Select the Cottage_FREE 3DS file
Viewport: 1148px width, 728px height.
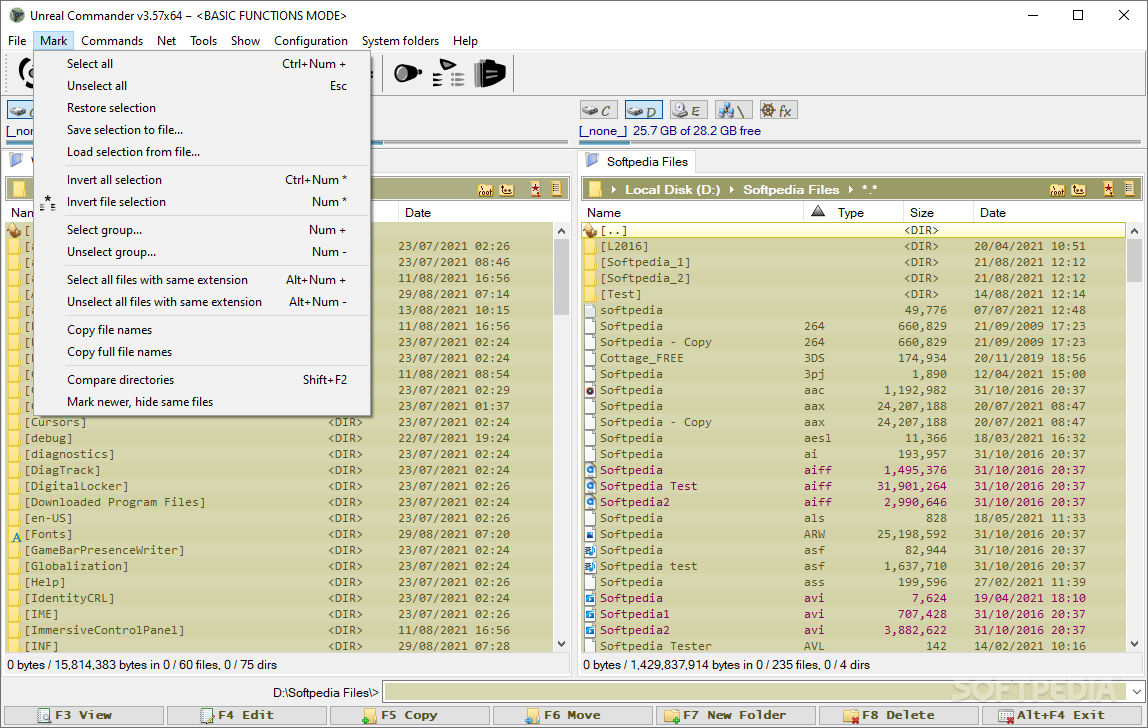(x=854, y=358)
